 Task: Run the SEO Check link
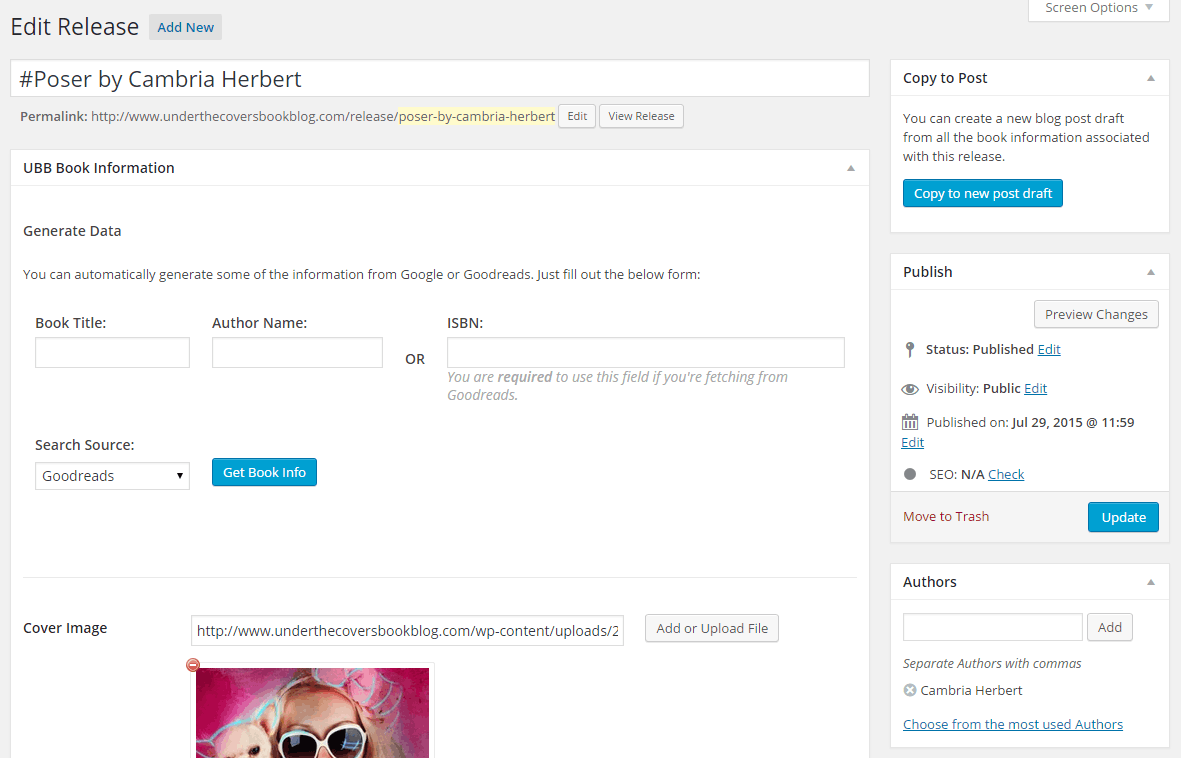[x=1006, y=474]
